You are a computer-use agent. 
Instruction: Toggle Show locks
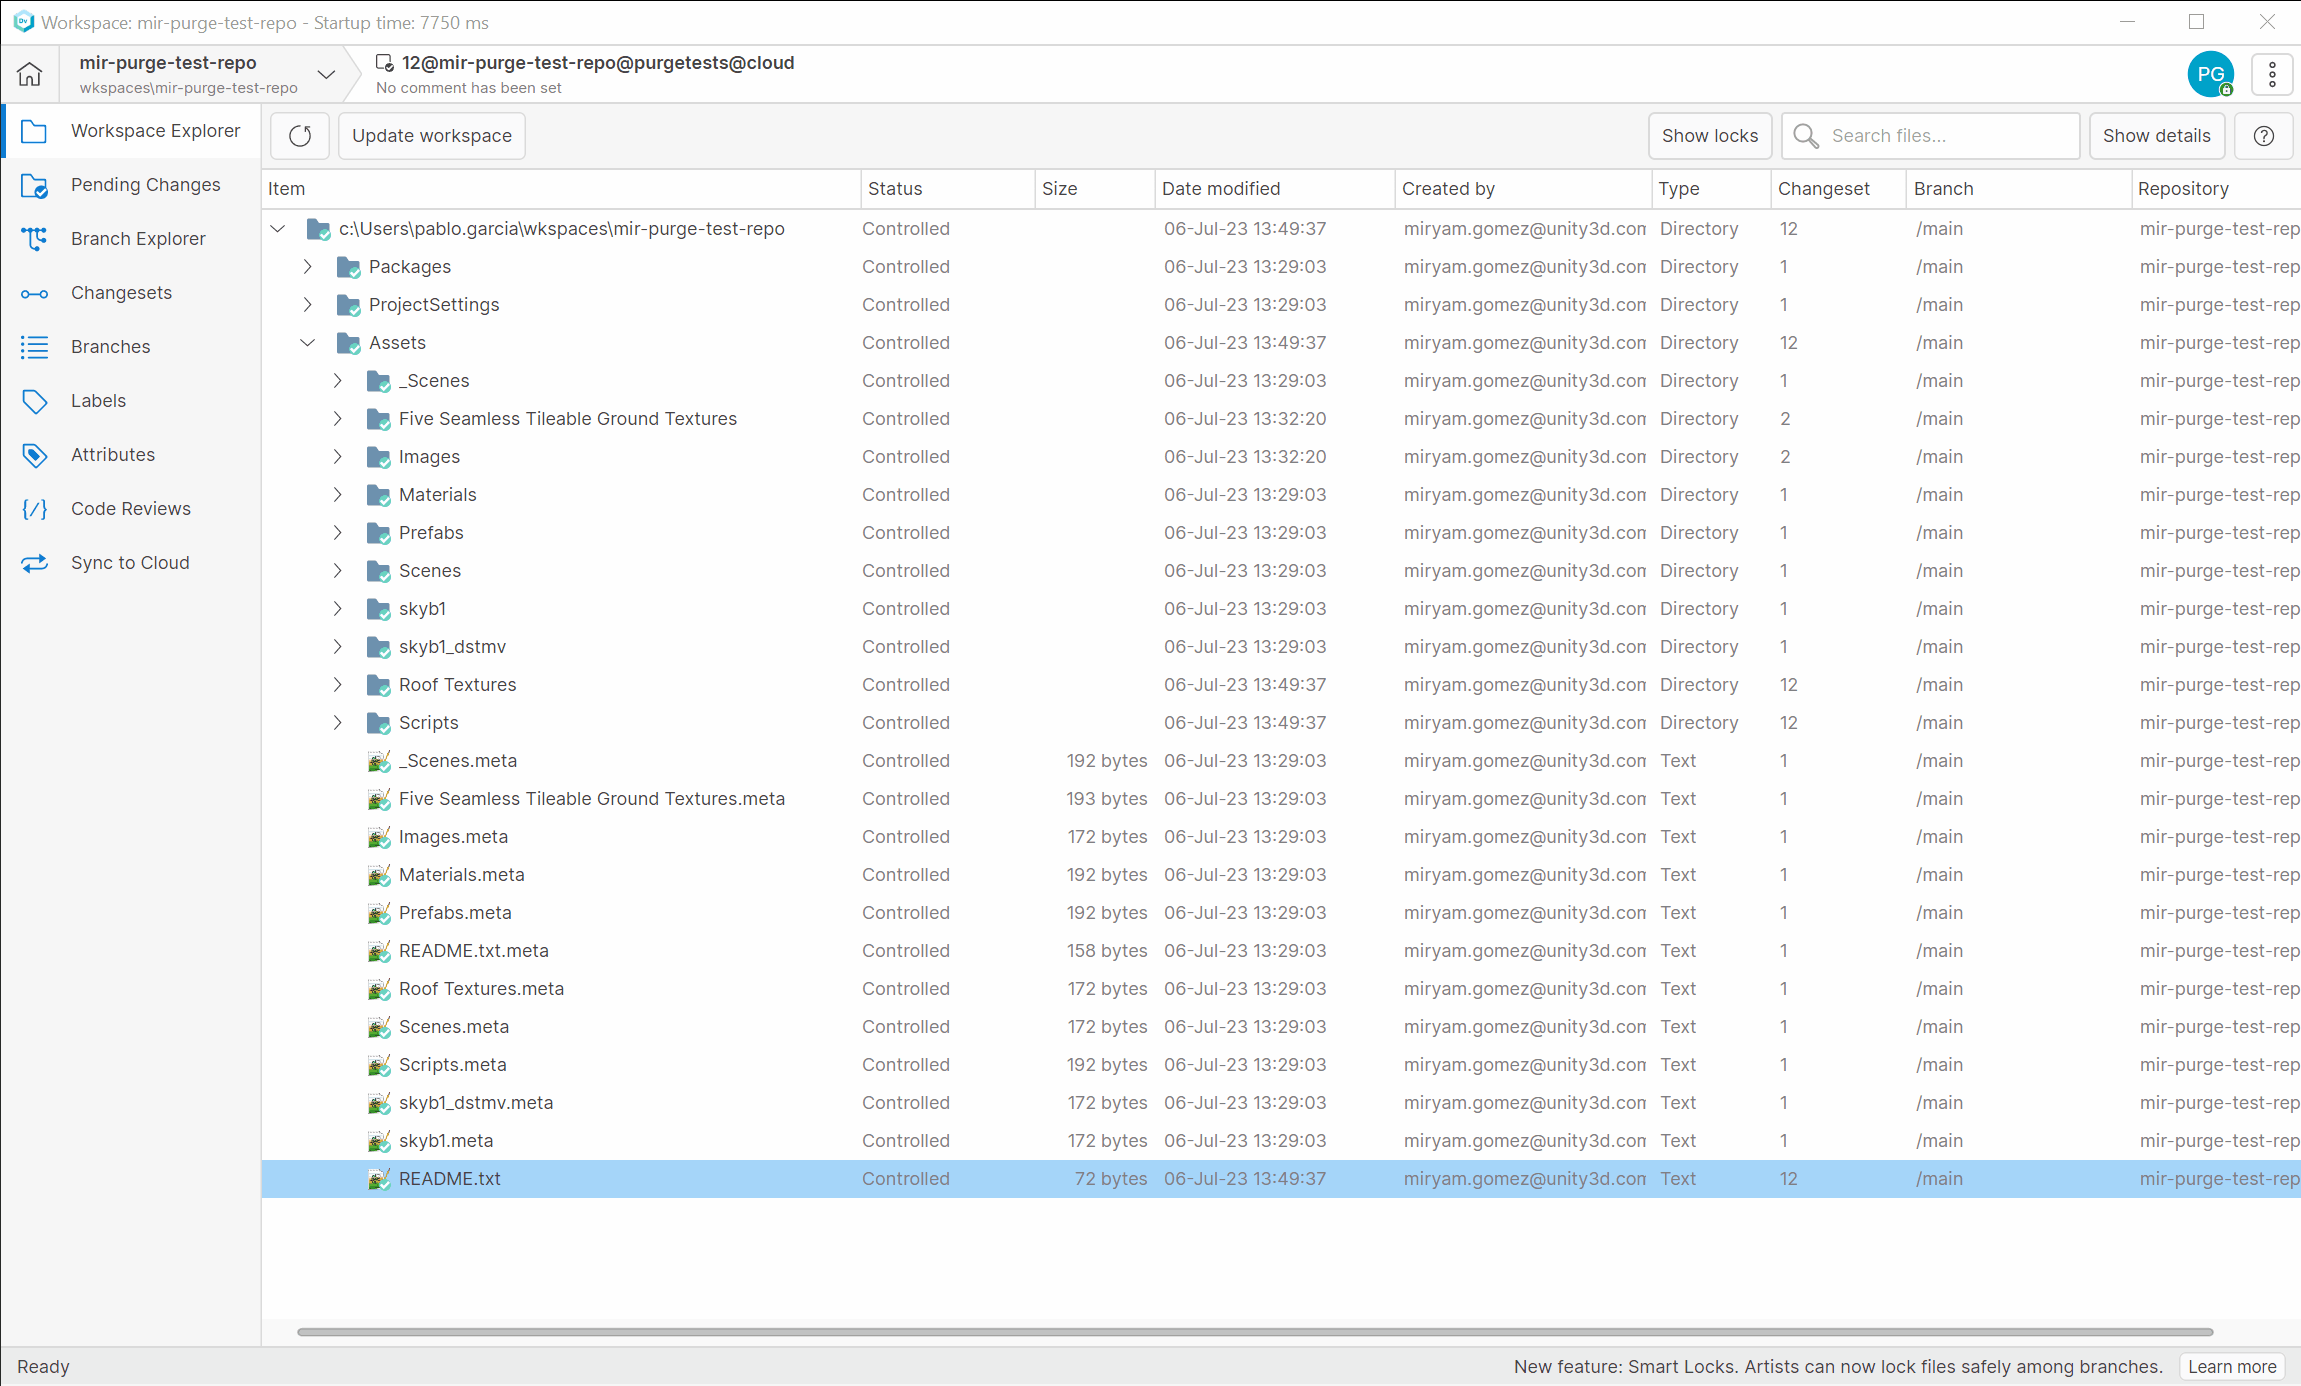(x=1710, y=135)
